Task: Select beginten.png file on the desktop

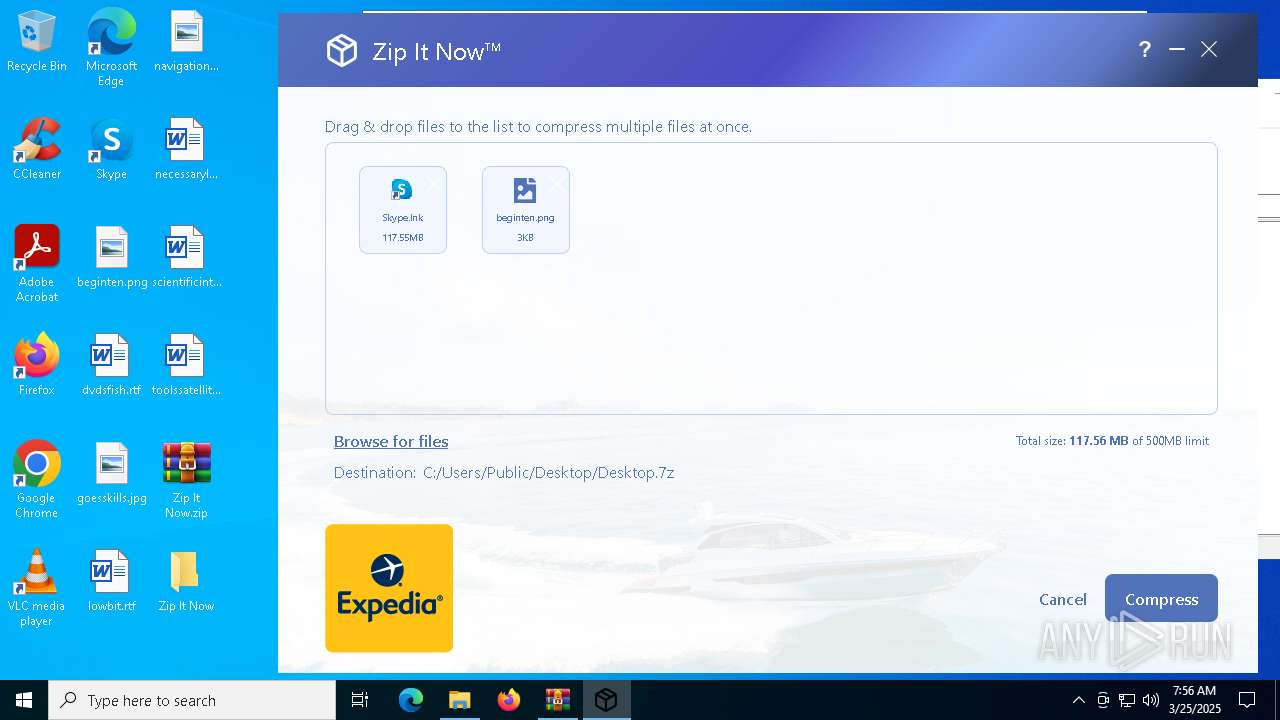Action: coord(112,258)
